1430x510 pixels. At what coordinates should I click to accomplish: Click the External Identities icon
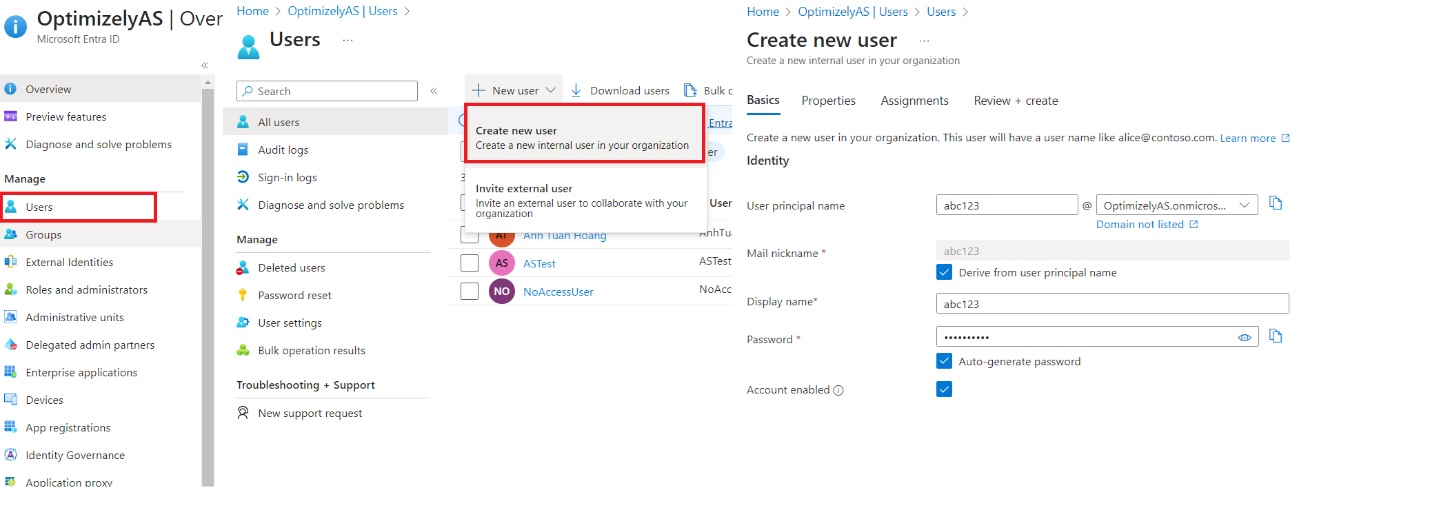(11, 262)
